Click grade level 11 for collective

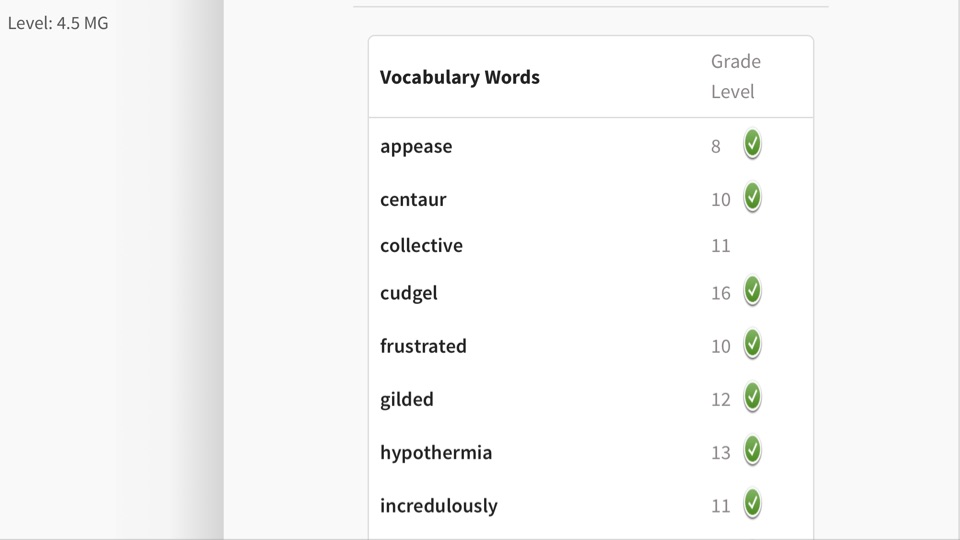pyautogui.click(x=721, y=246)
